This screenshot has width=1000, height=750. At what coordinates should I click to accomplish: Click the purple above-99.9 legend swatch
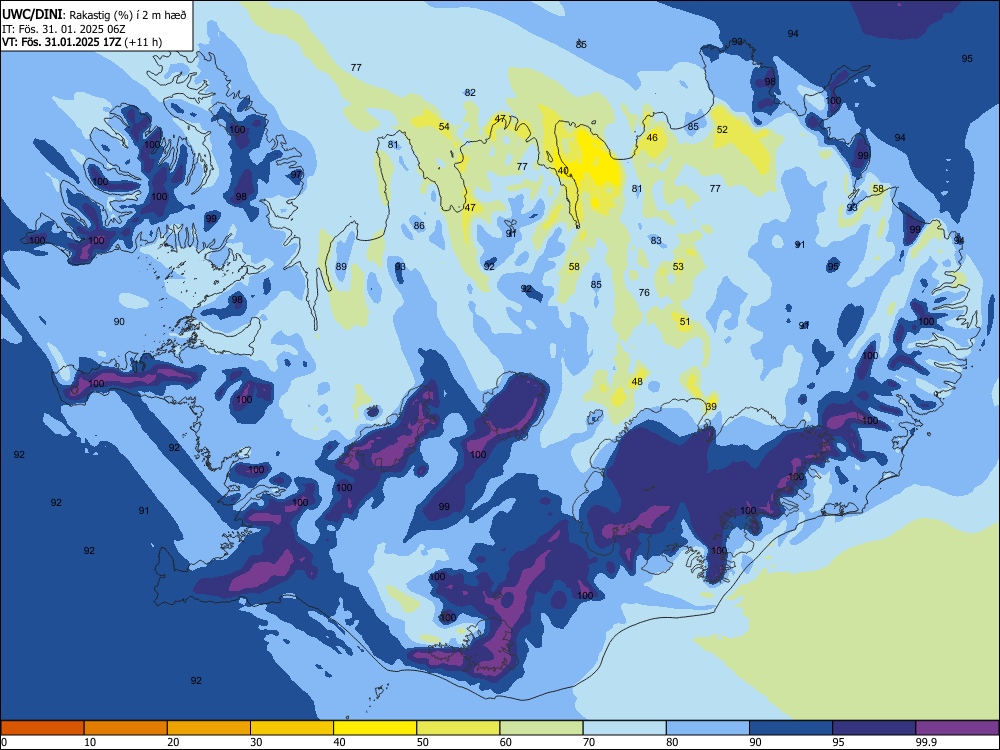coord(957,728)
